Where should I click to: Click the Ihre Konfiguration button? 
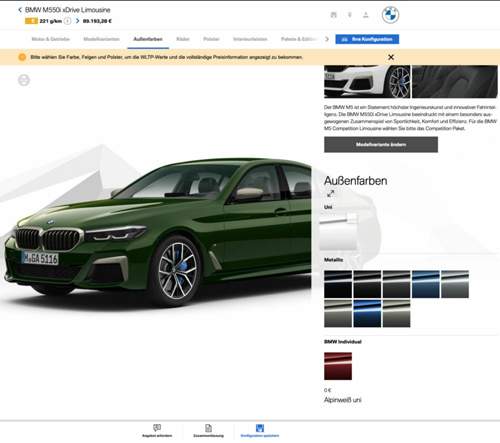click(367, 39)
